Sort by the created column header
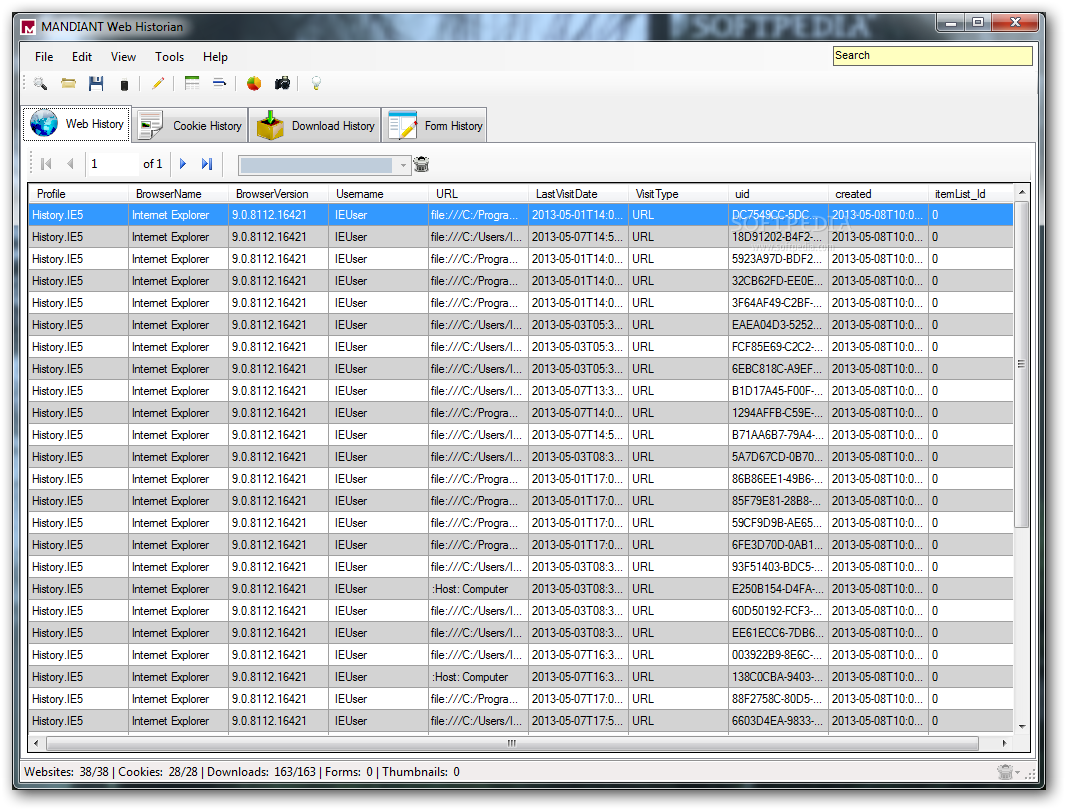This screenshot has height=810, width=1066. click(878, 194)
